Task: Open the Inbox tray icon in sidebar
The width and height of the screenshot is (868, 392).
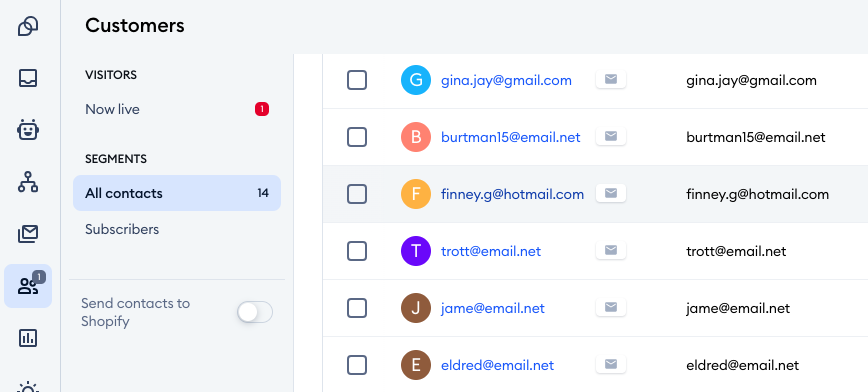Action: point(28,78)
